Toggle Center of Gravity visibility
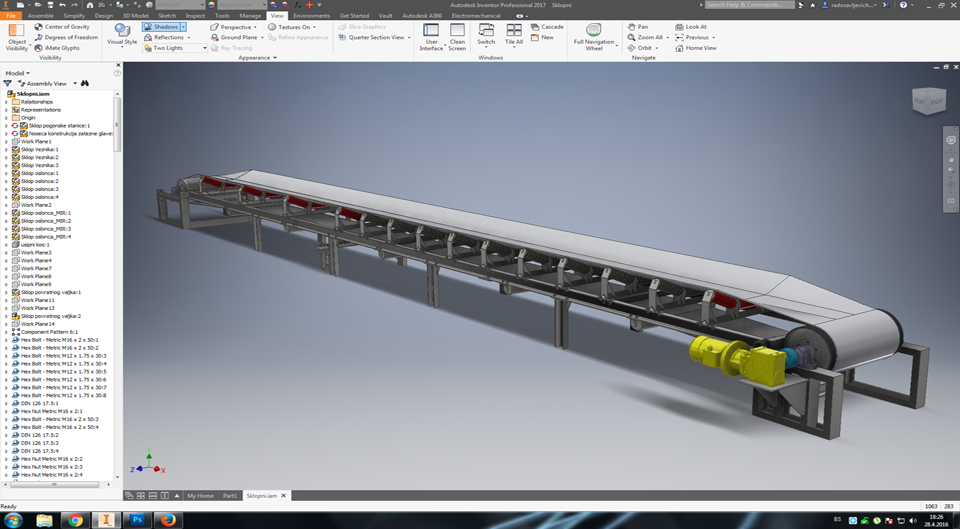960x529 pixels. [x=62, y=27]
